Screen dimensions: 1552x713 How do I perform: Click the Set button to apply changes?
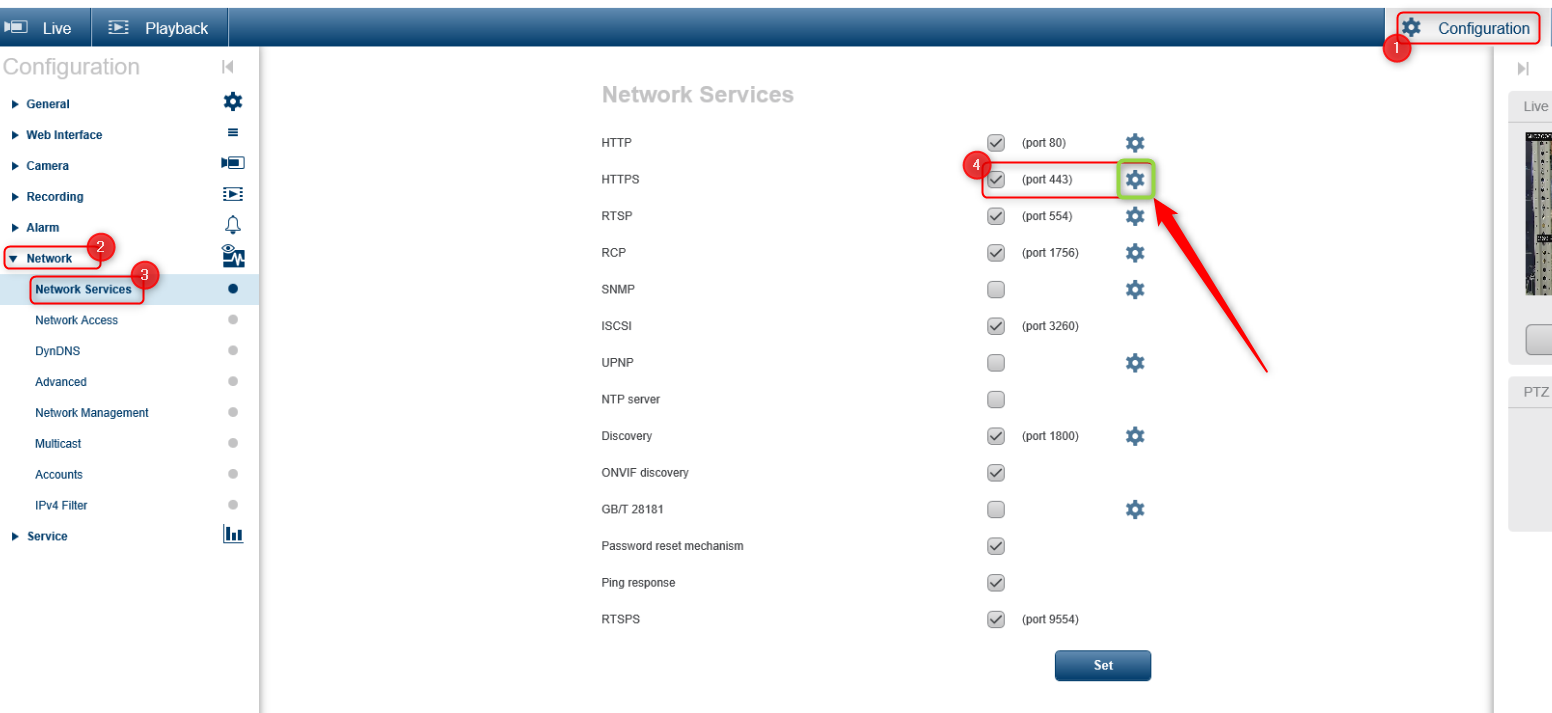(1102, 665)
